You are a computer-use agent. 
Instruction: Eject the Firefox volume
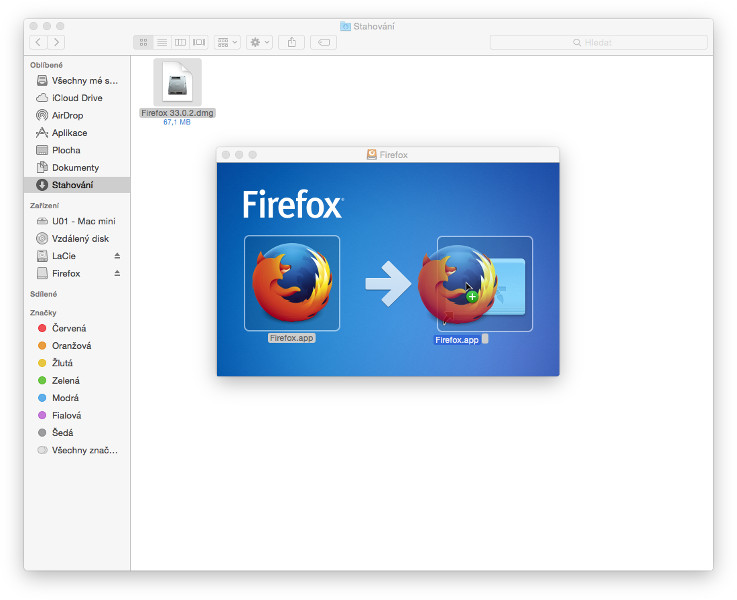(117, 273)
